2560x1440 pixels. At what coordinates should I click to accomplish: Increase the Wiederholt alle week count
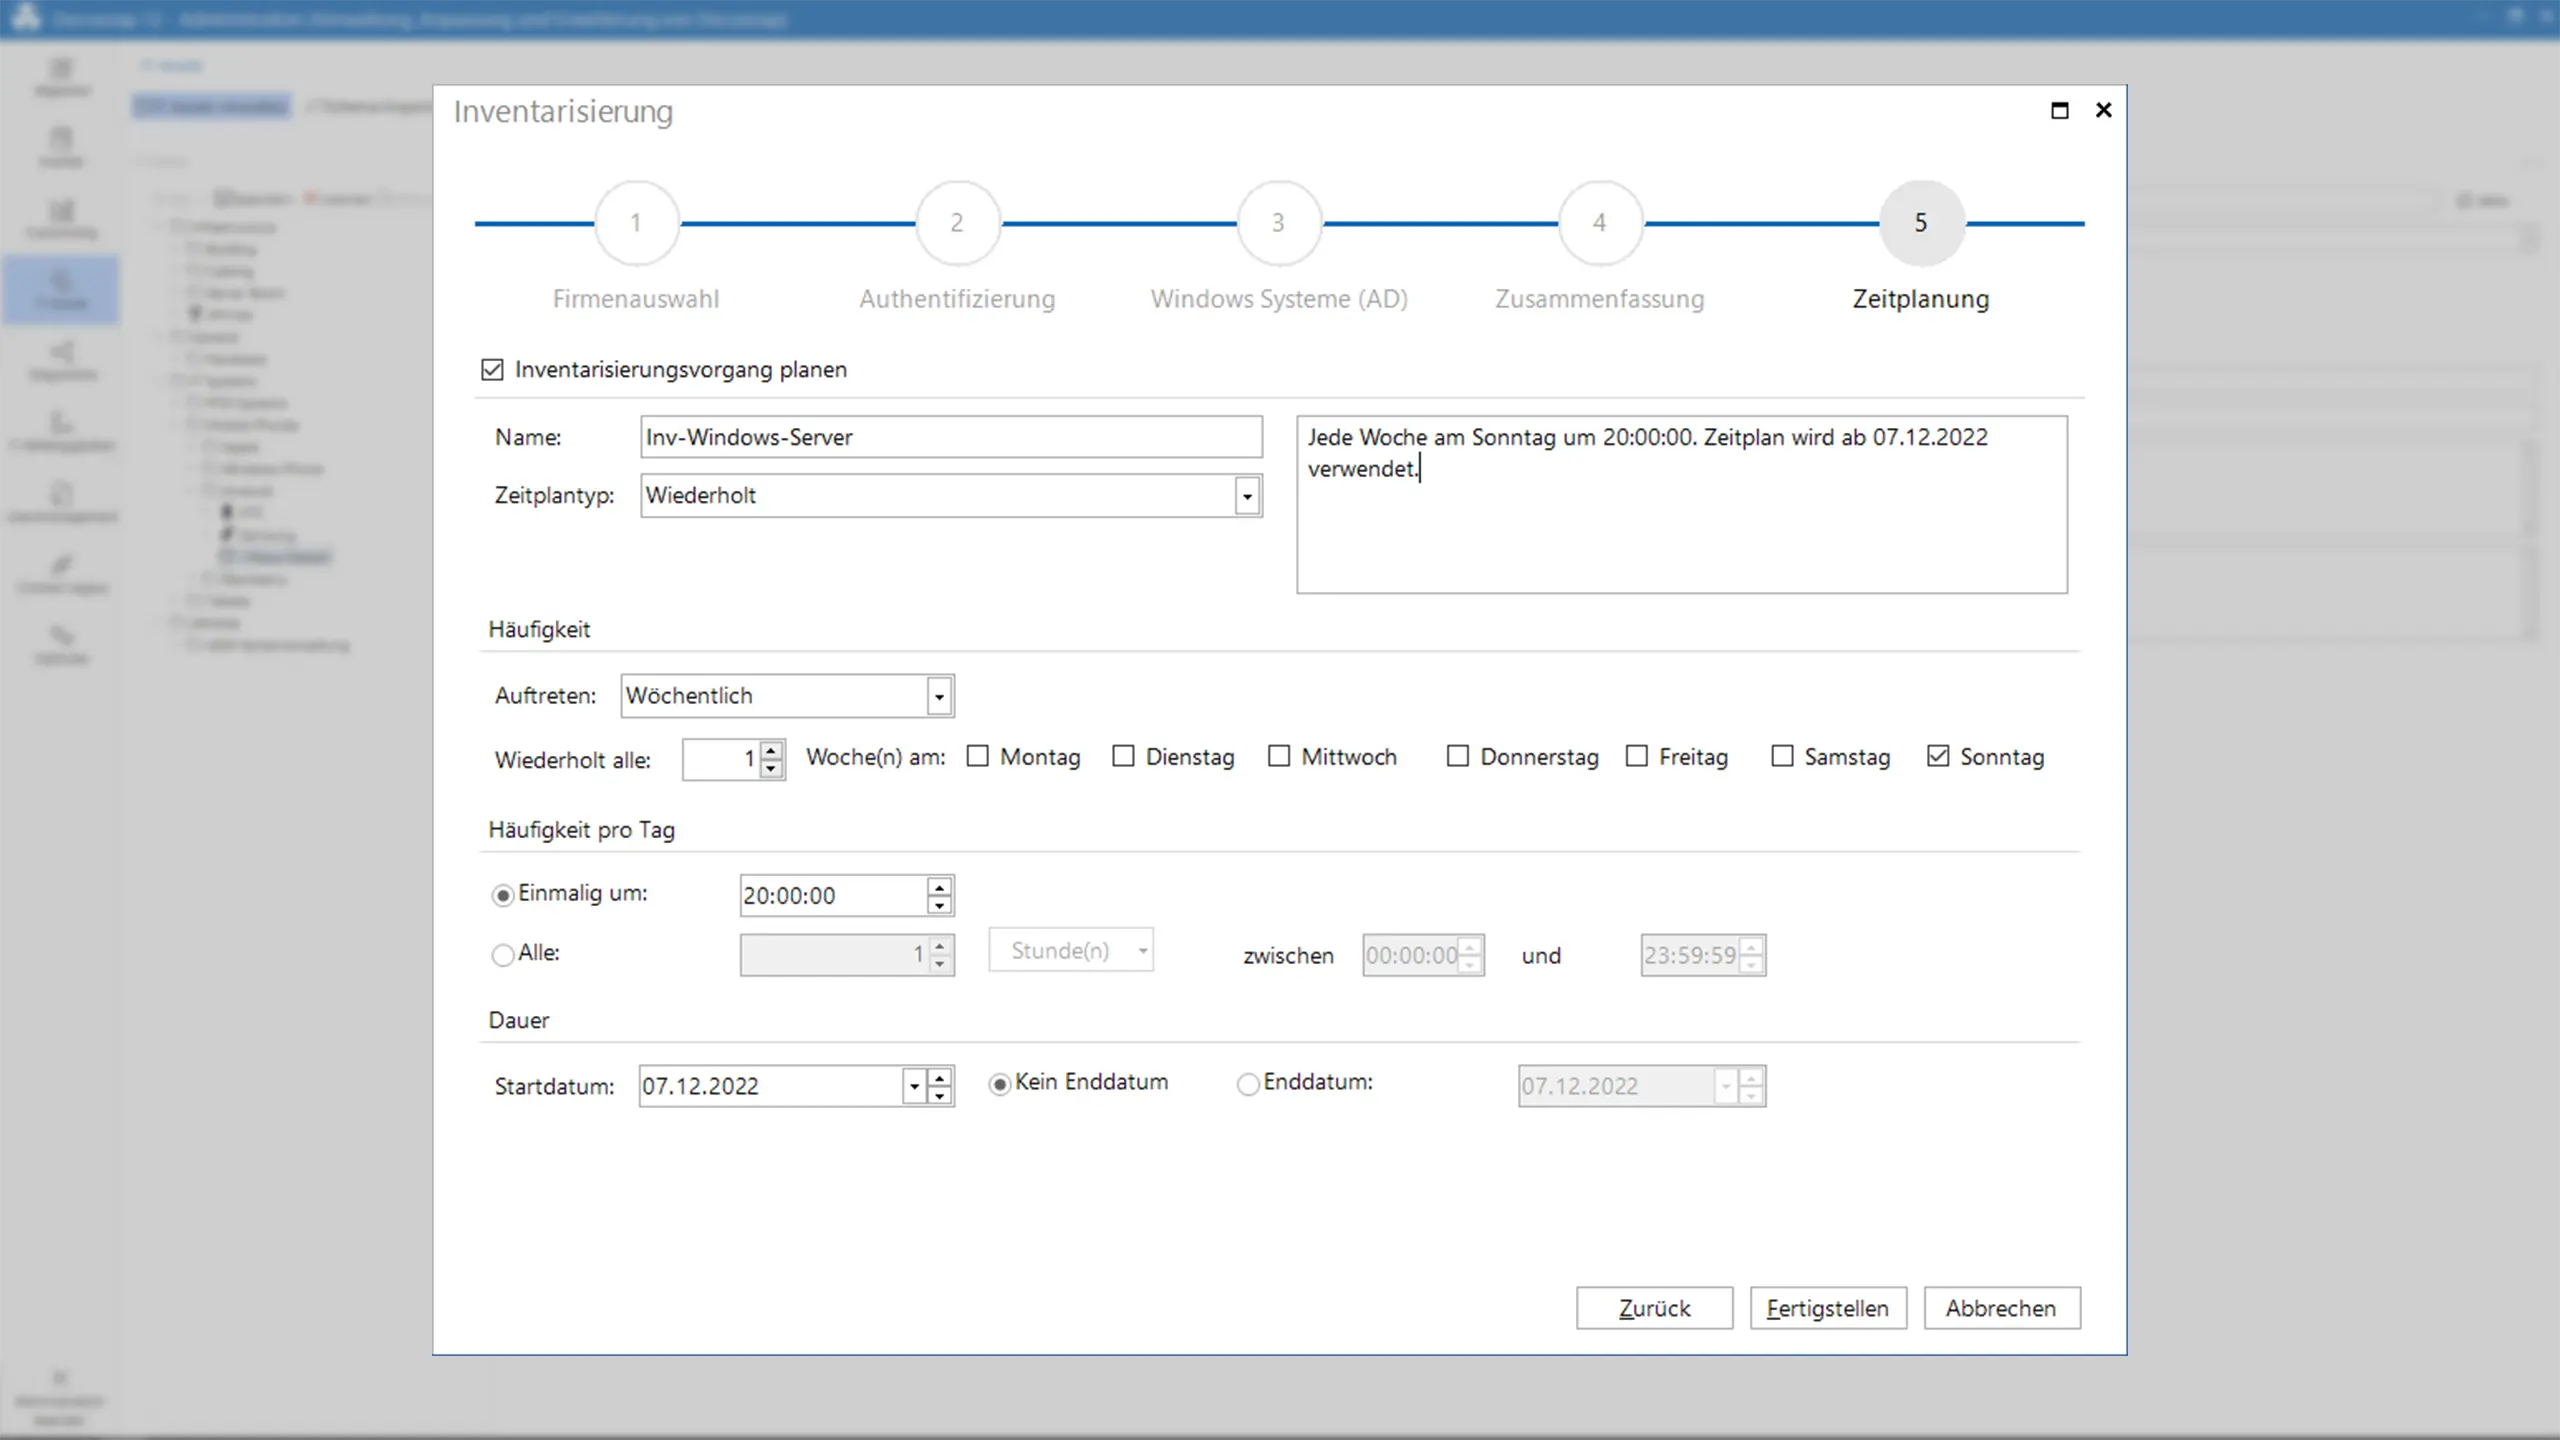point(771,749)
